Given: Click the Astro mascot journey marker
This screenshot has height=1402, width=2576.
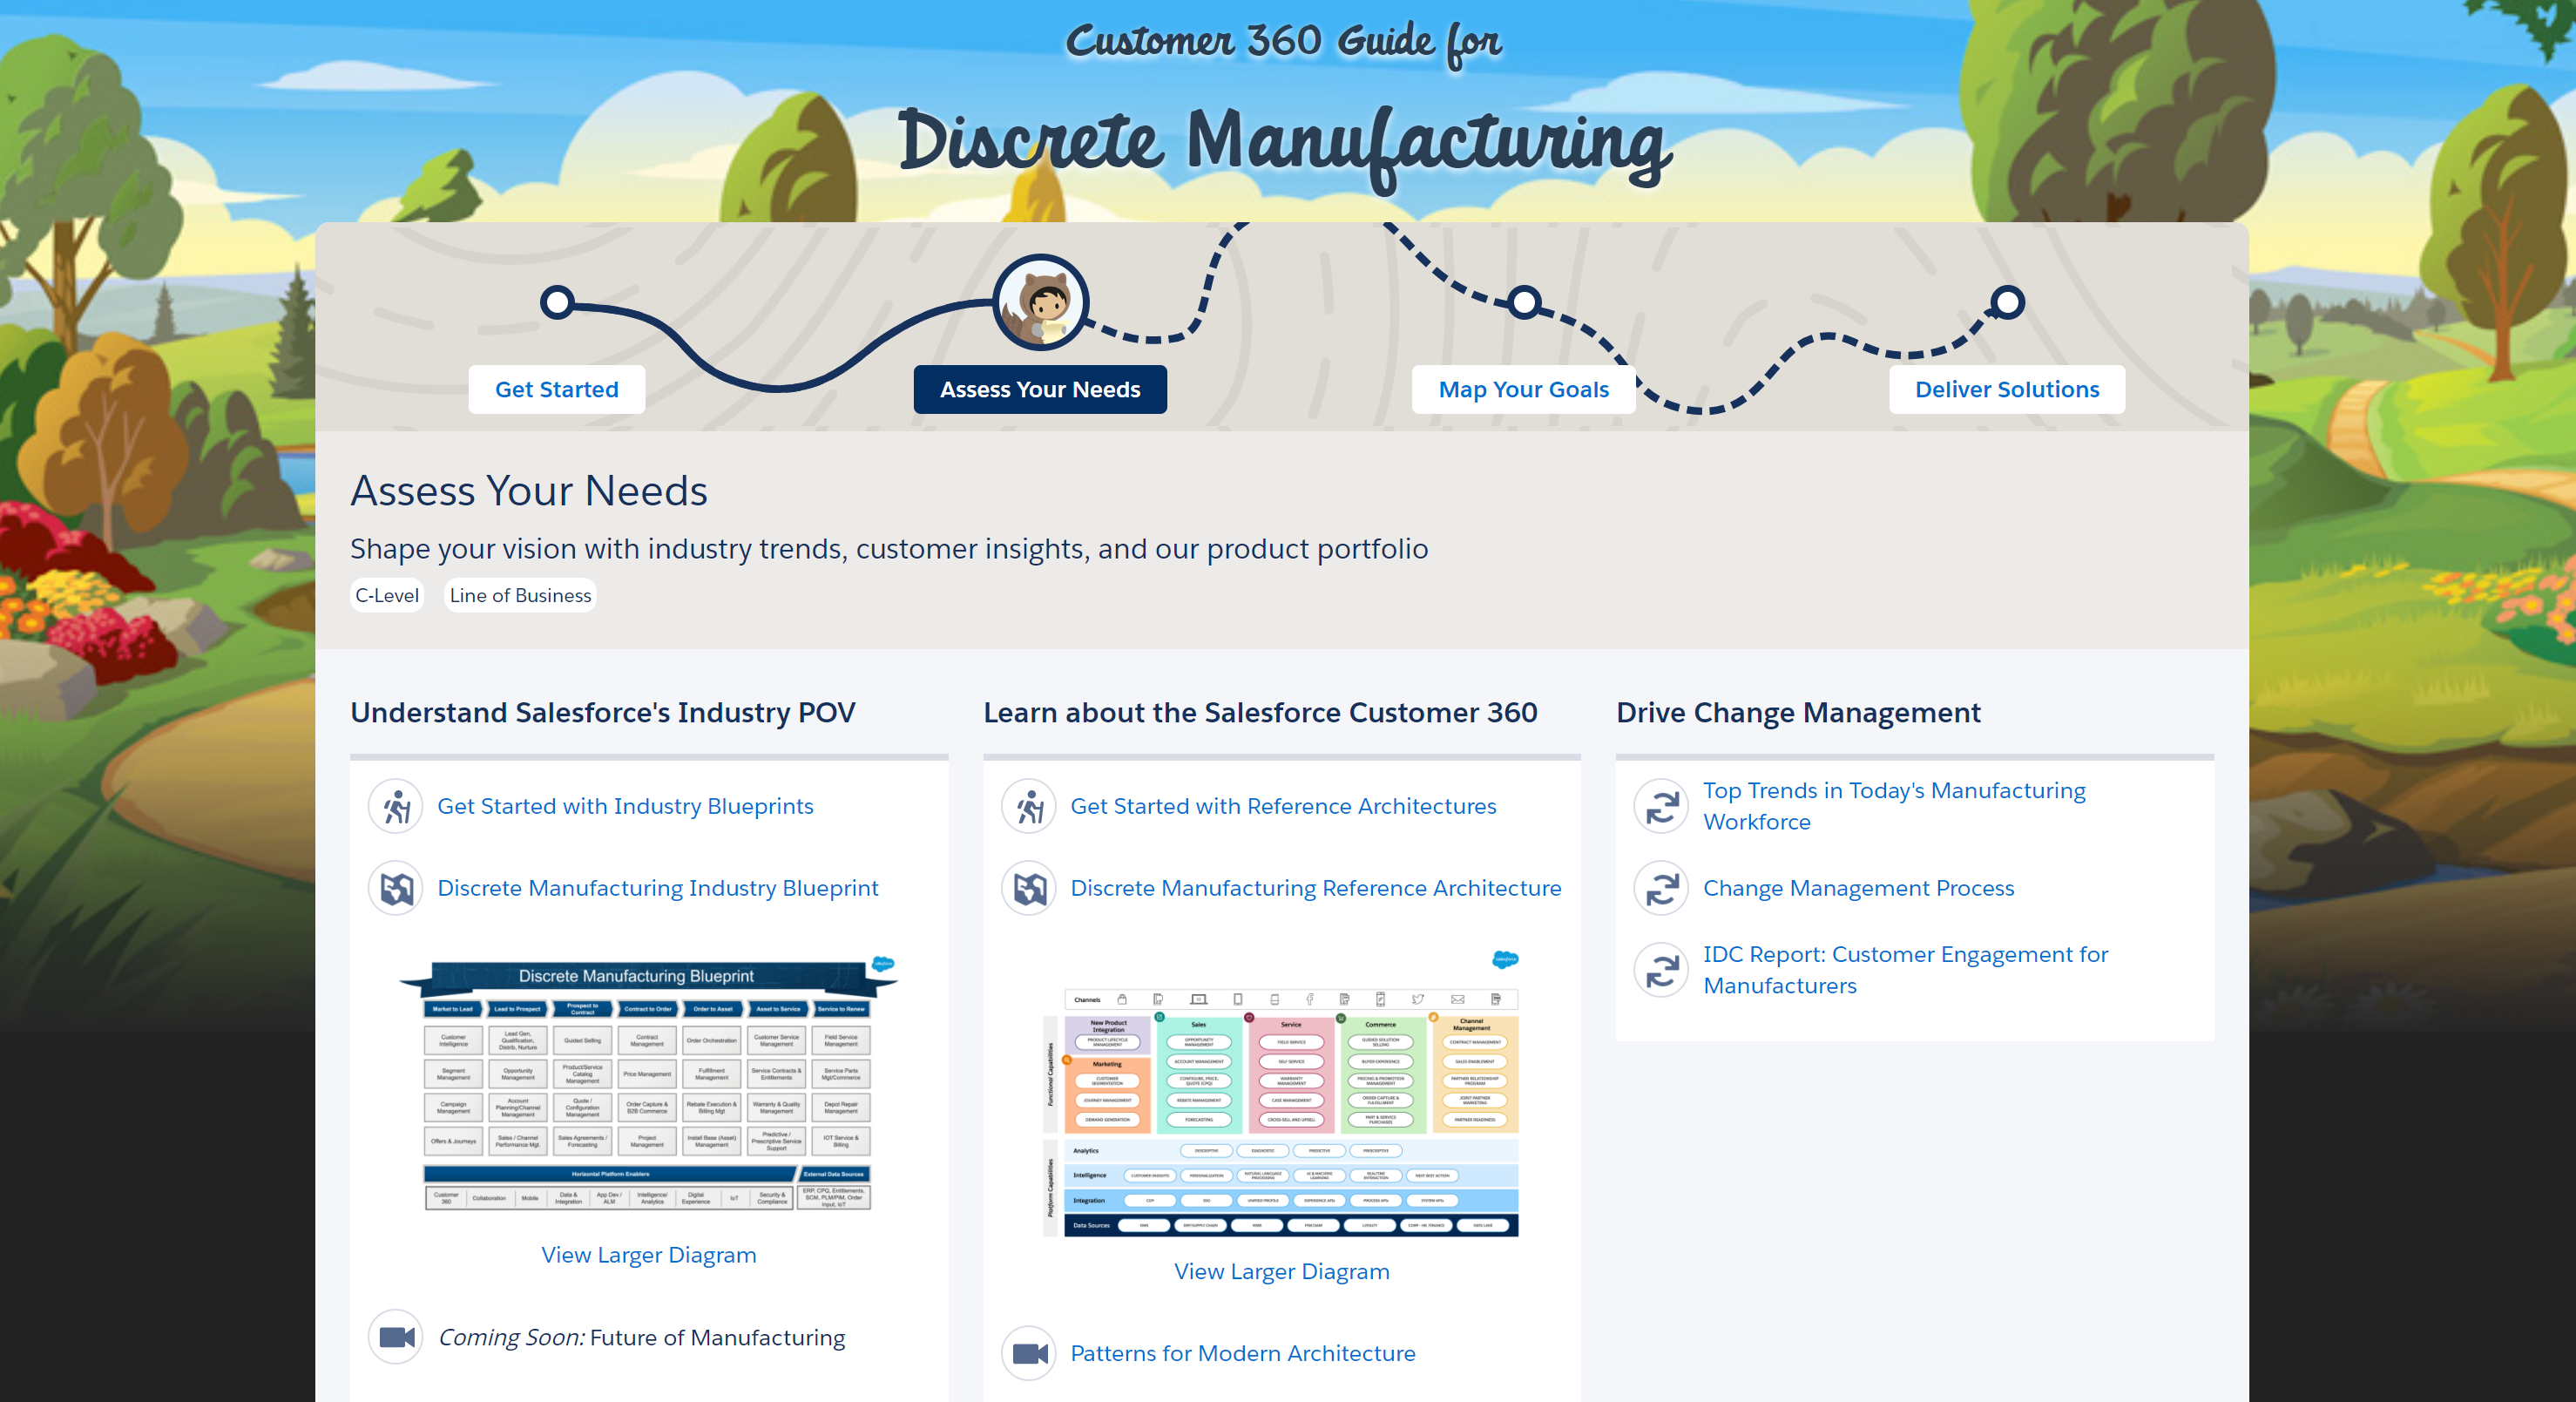Looking at the screenshot, I should click(1040, 302).
